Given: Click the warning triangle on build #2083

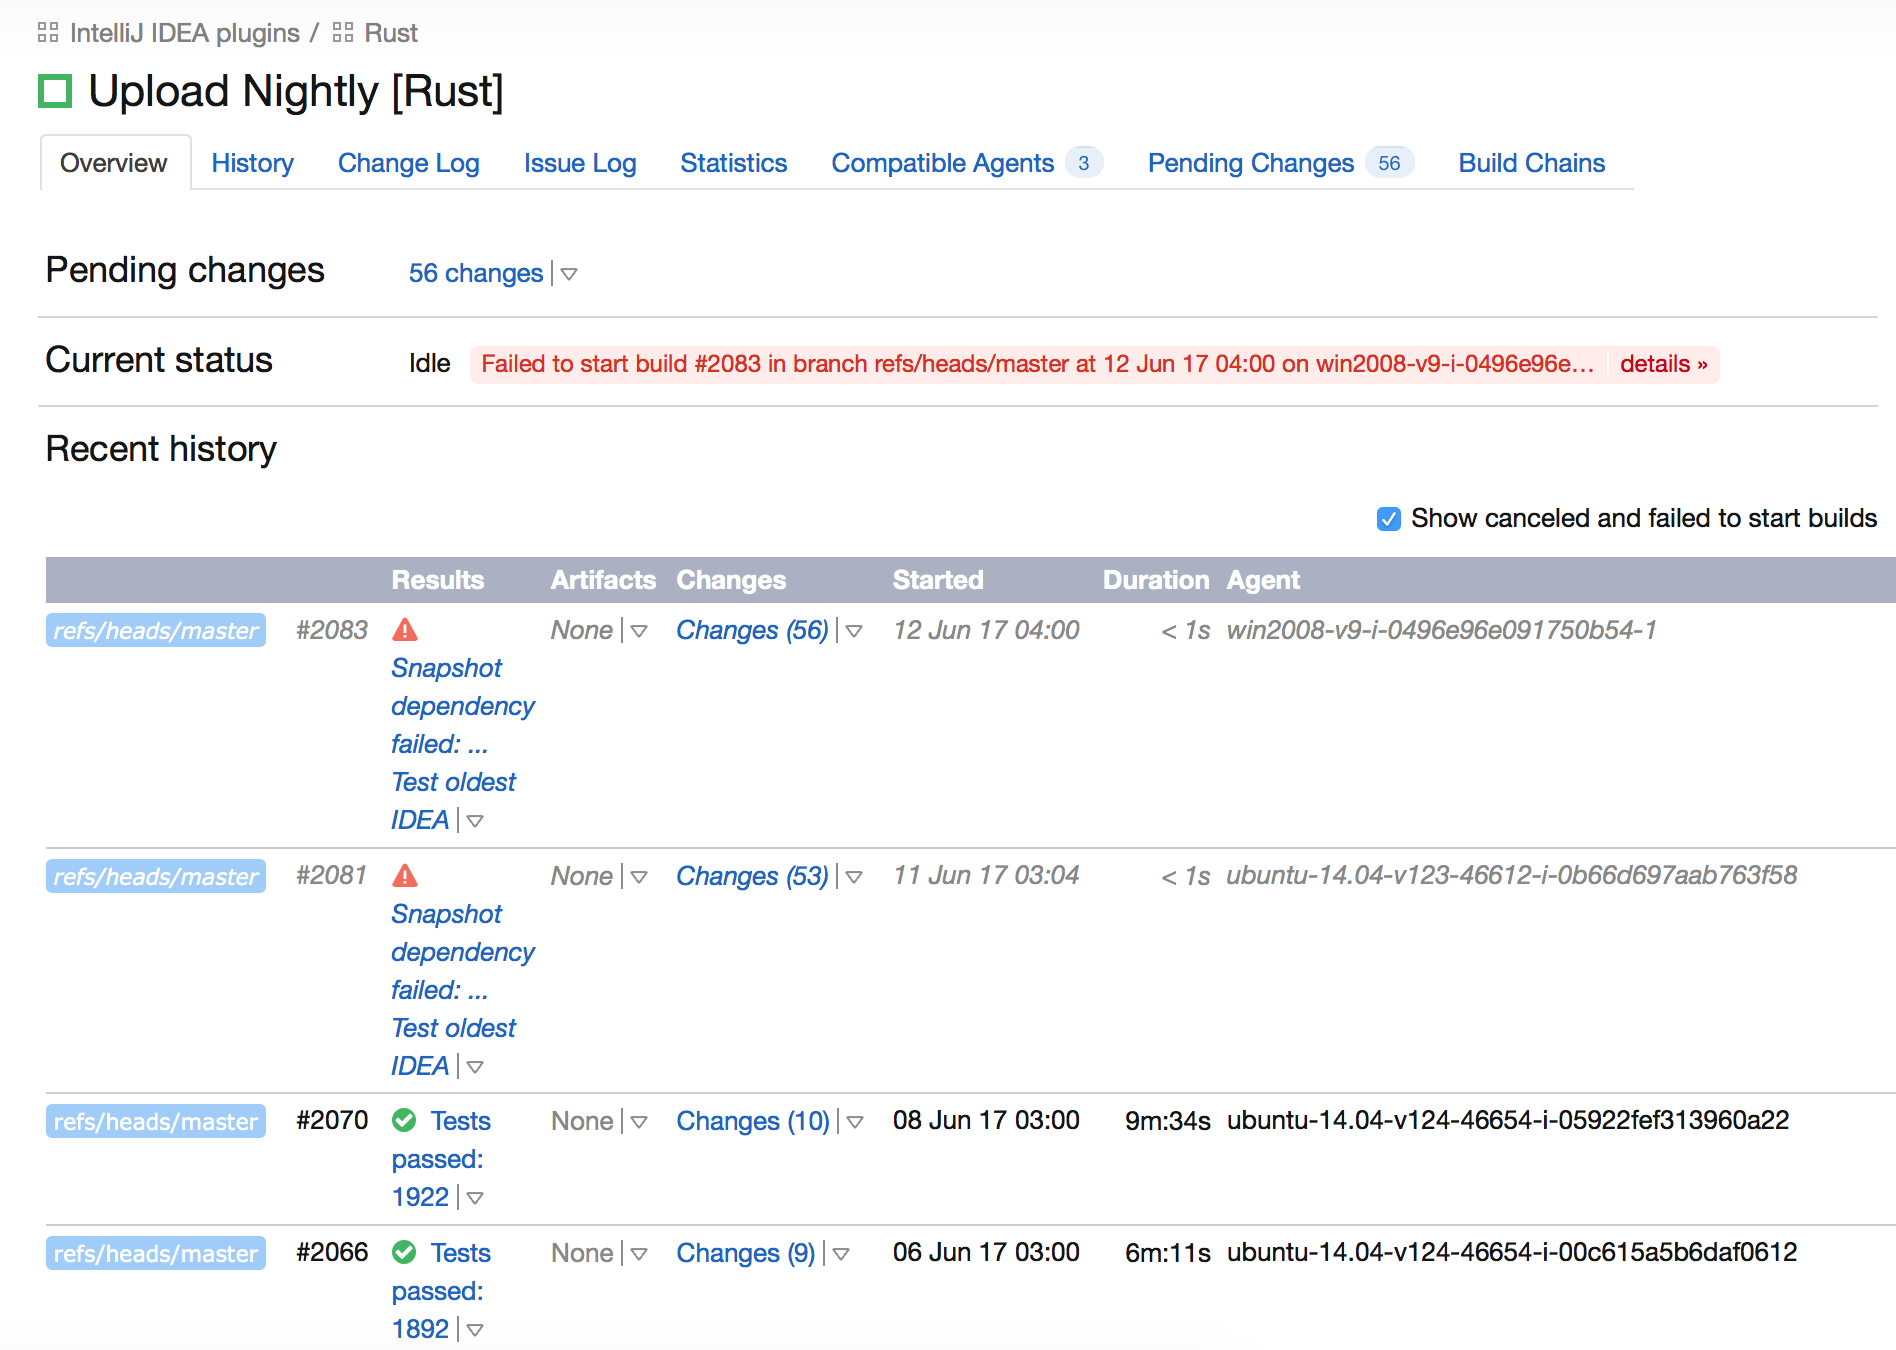Looking at the screenshot, I should click(x=405, y=630).
